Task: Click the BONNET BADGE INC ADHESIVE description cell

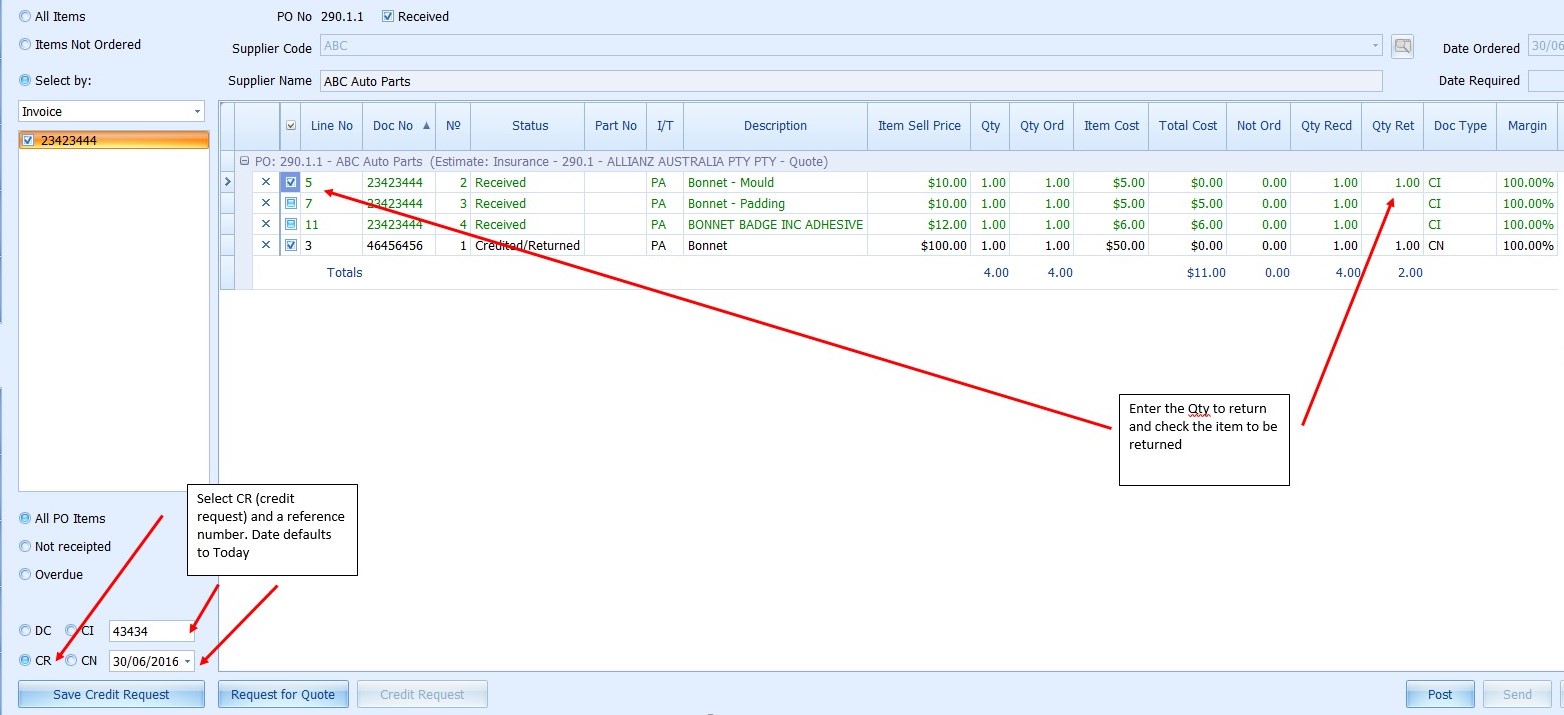Action: [x=775, y=224]
